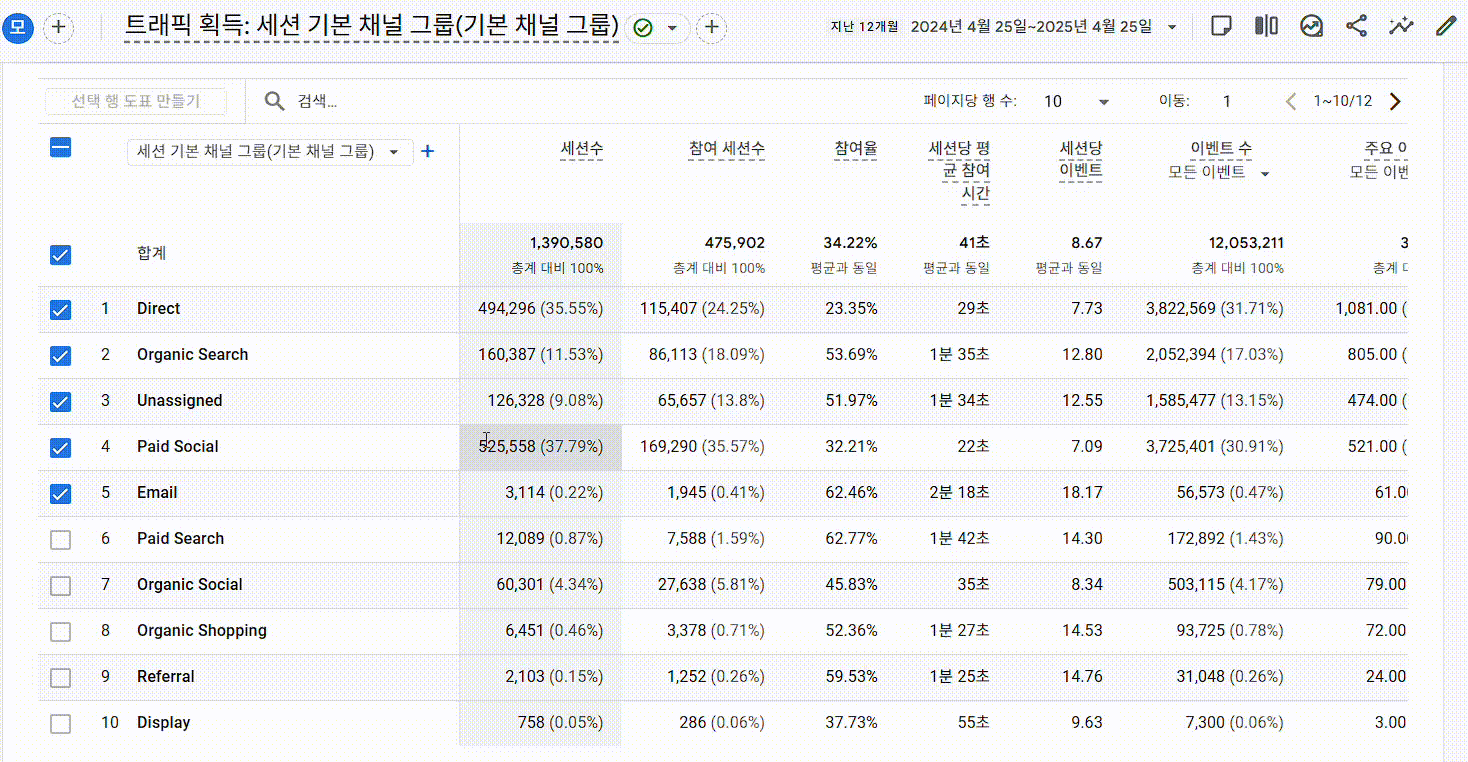Toggle the header select-all checkbox

coord(60,148)
